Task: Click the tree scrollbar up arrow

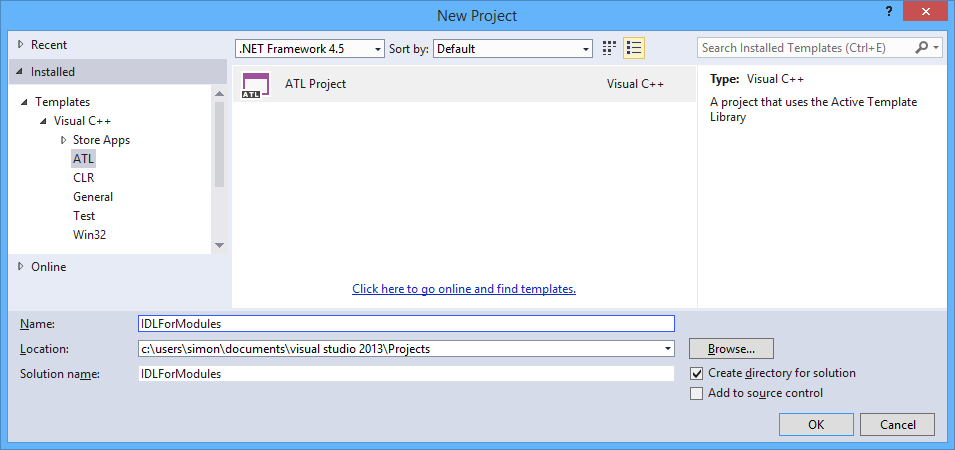Action: [220, 93]
